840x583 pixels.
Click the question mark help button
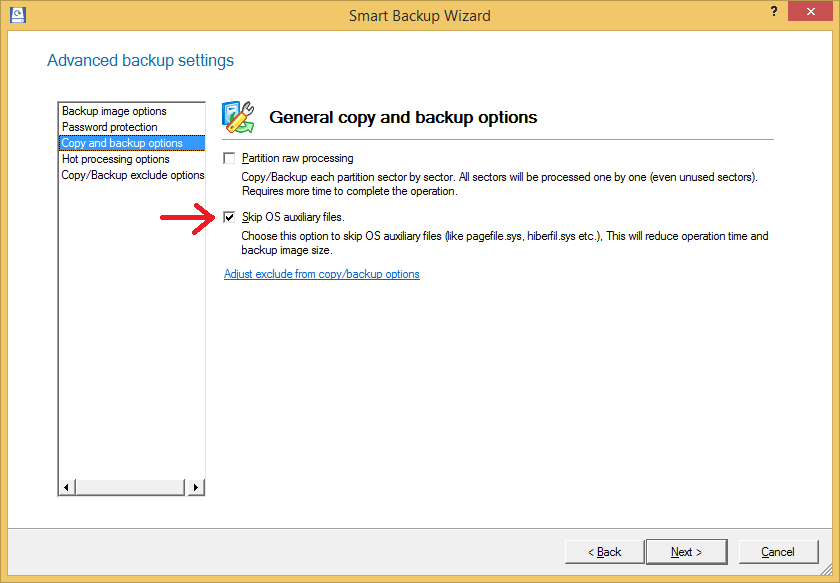(x=774, y=12)
